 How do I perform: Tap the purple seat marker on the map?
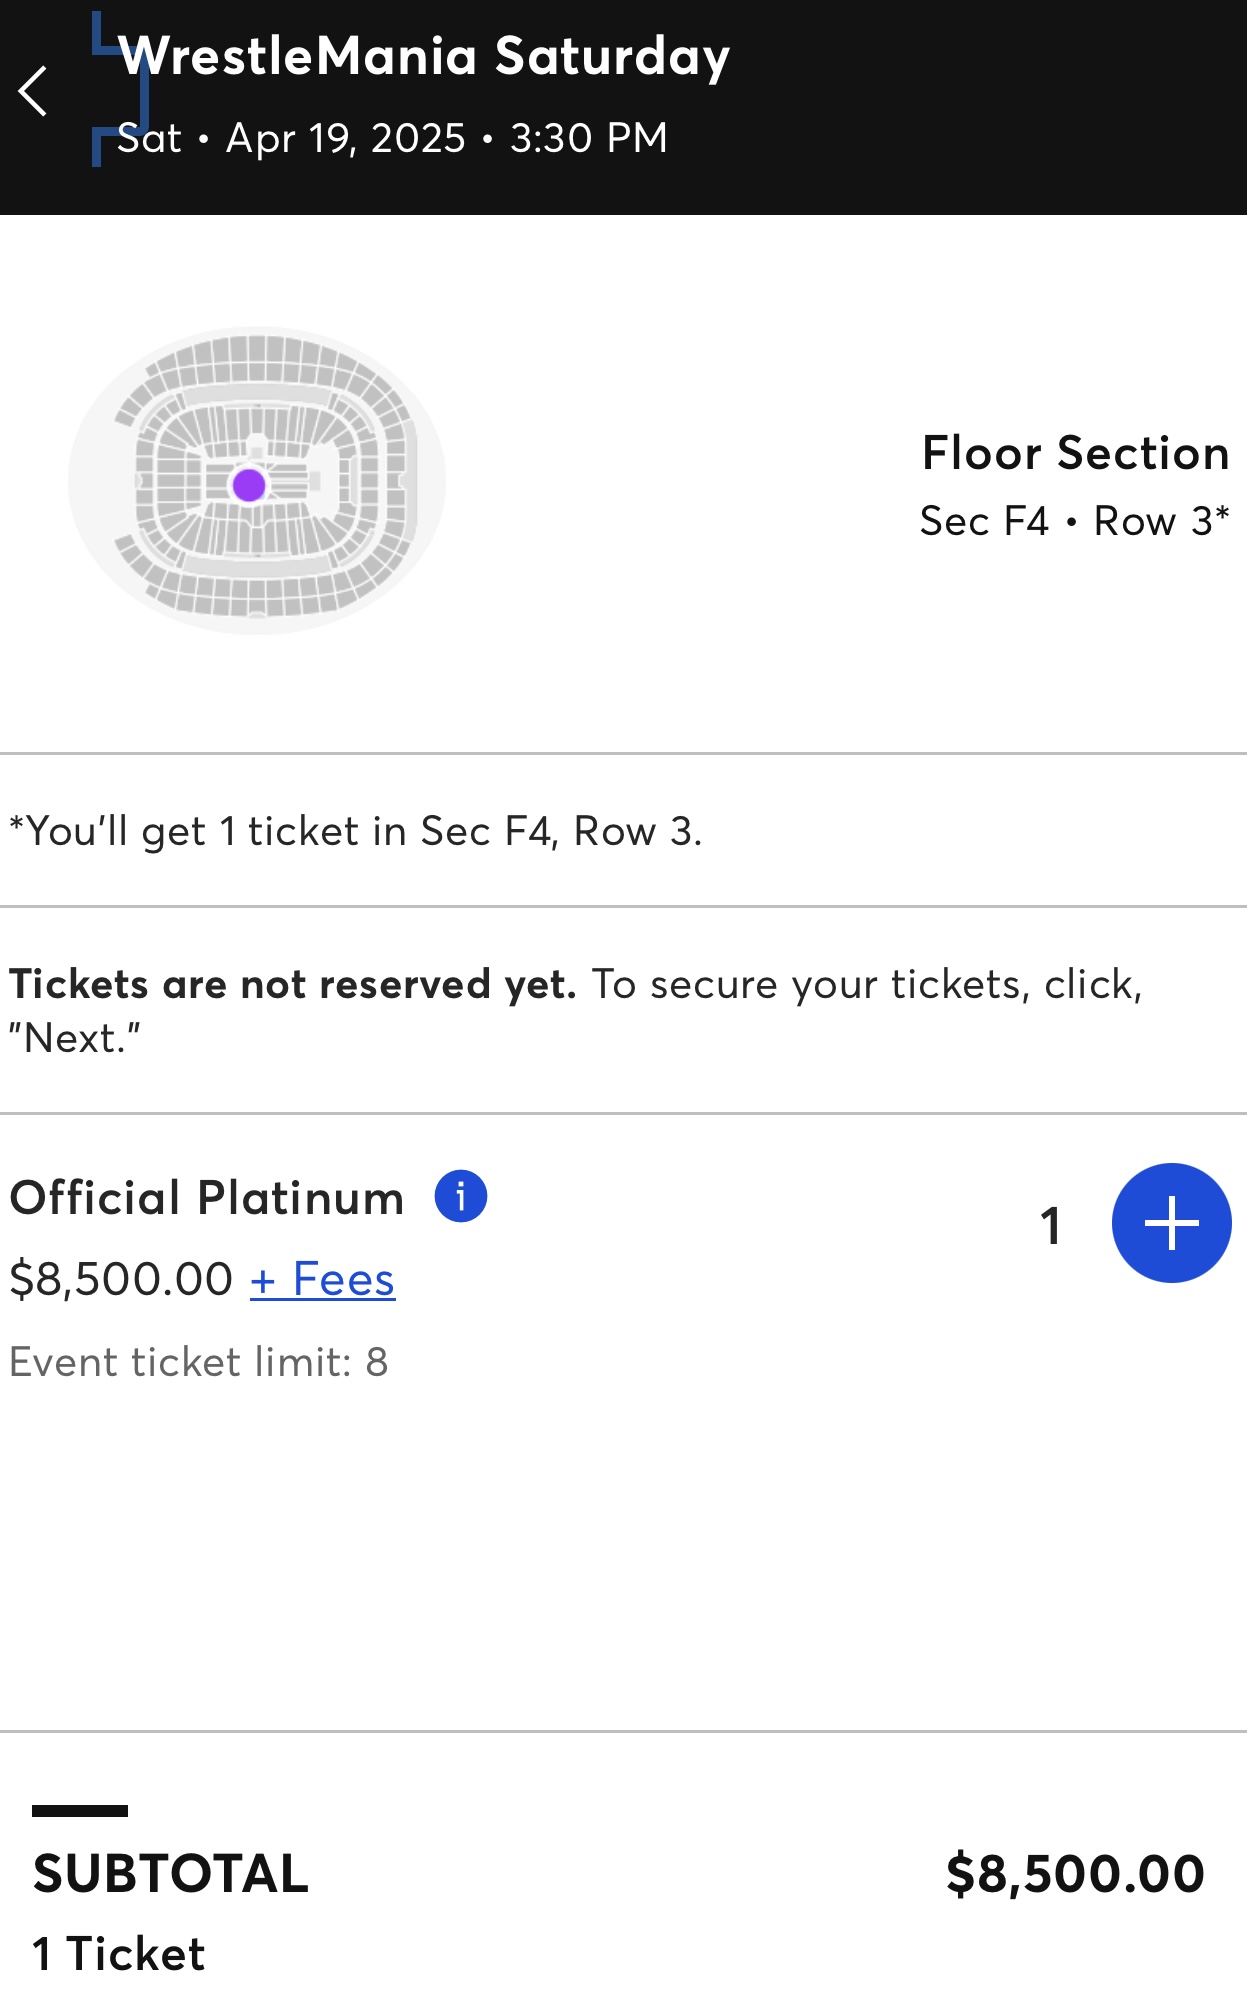click(249, 485)
